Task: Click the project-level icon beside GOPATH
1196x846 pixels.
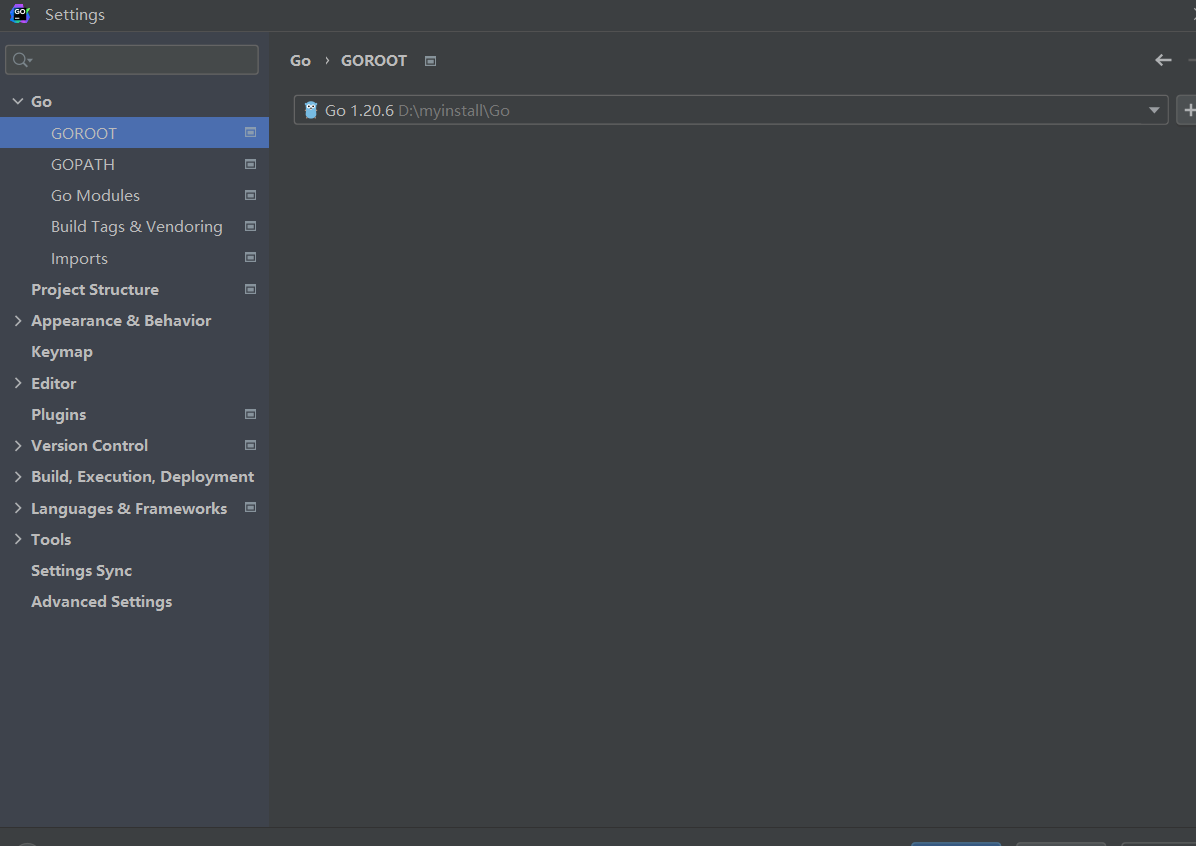Action: coord(250,164)
